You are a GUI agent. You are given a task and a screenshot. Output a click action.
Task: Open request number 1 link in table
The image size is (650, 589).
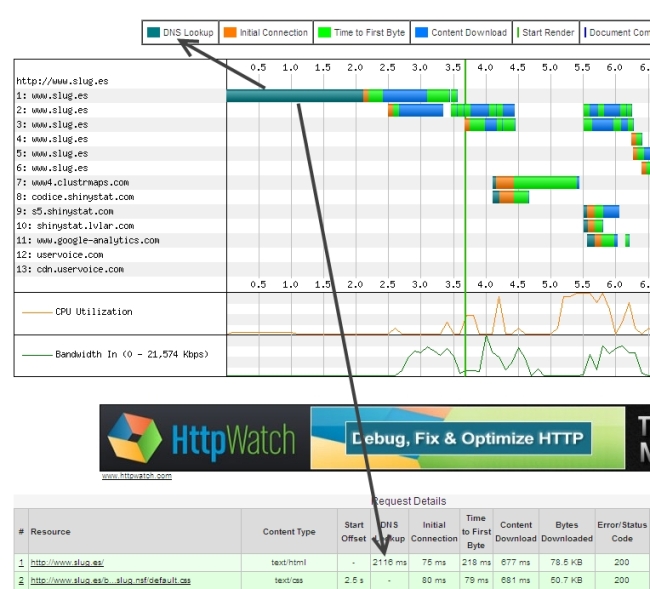21,562
